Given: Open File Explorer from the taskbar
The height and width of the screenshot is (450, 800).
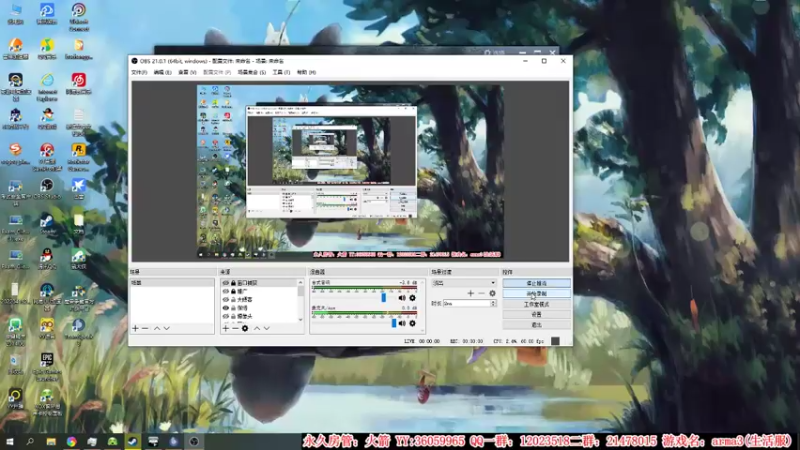Looking at the screenshot, I should [51, 441].
